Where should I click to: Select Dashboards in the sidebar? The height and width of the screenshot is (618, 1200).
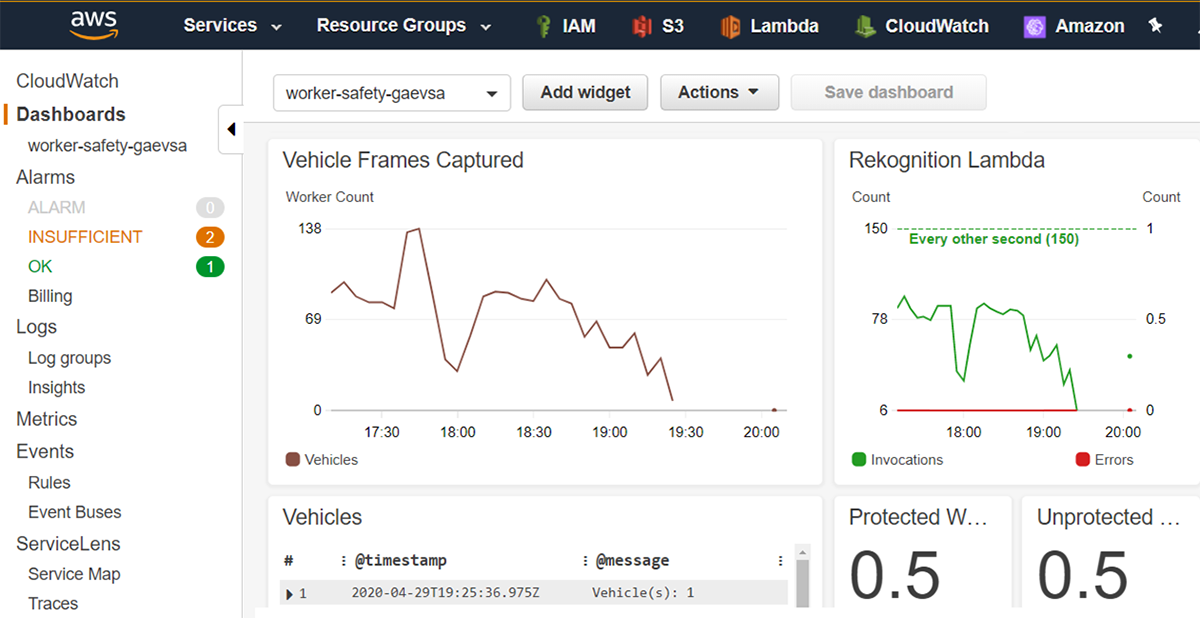[71, 114]
